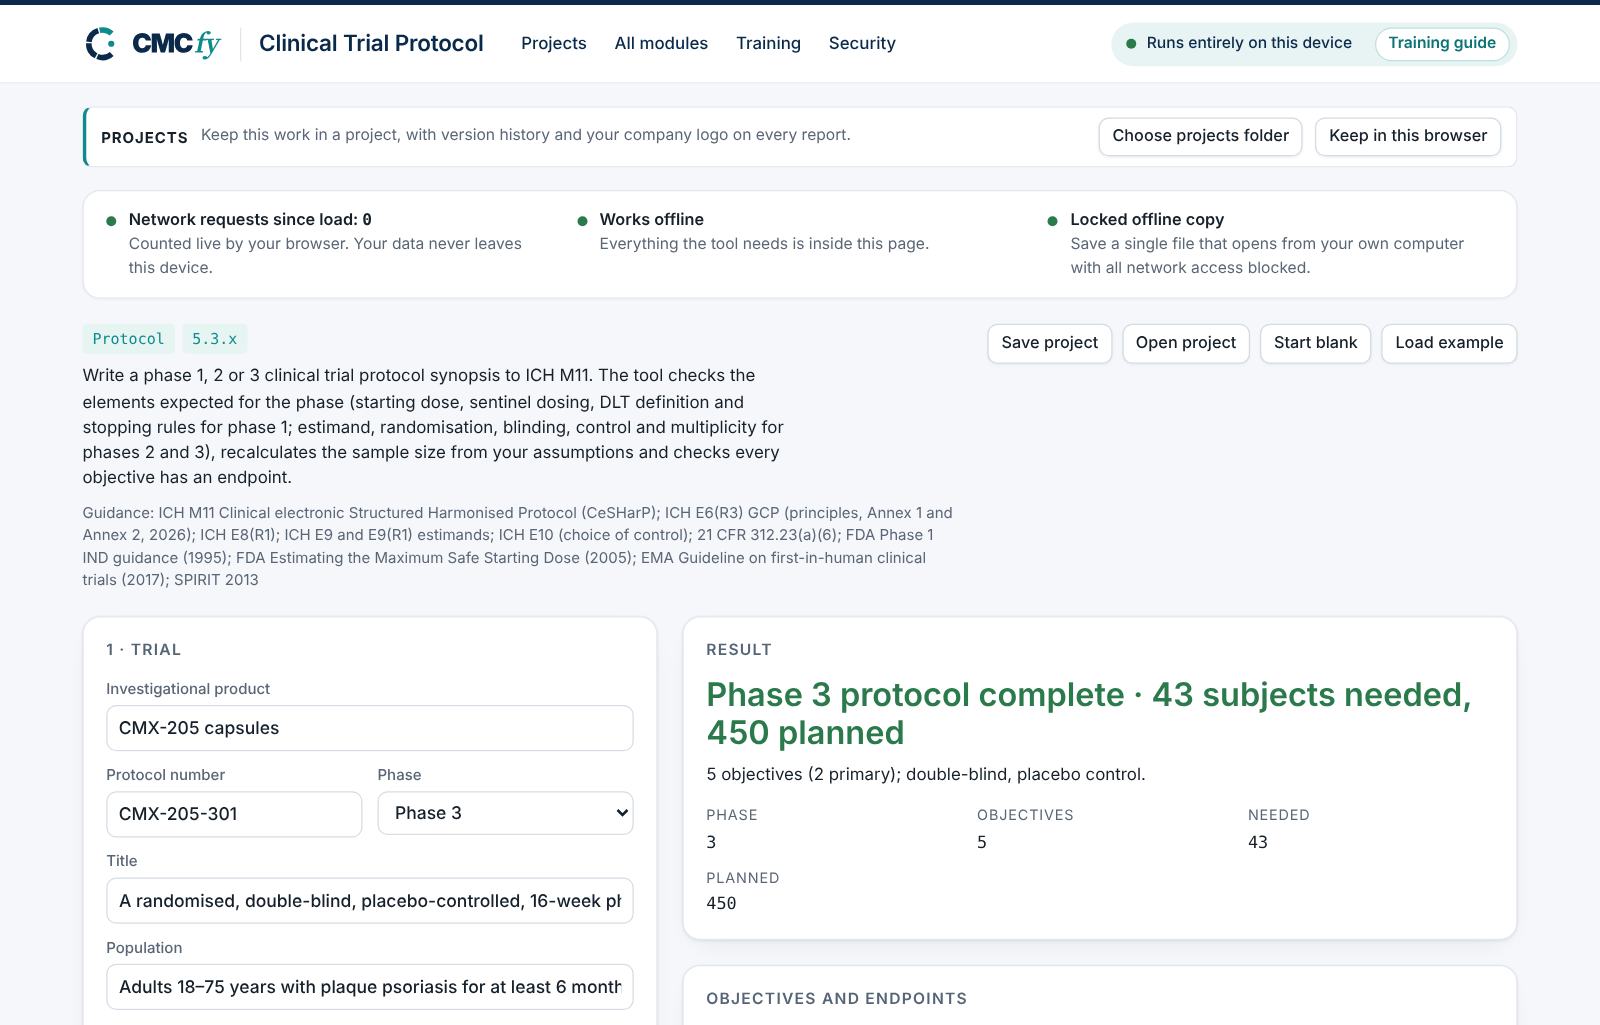Go to All modules

pyautogui.click(x=661, y=43)
